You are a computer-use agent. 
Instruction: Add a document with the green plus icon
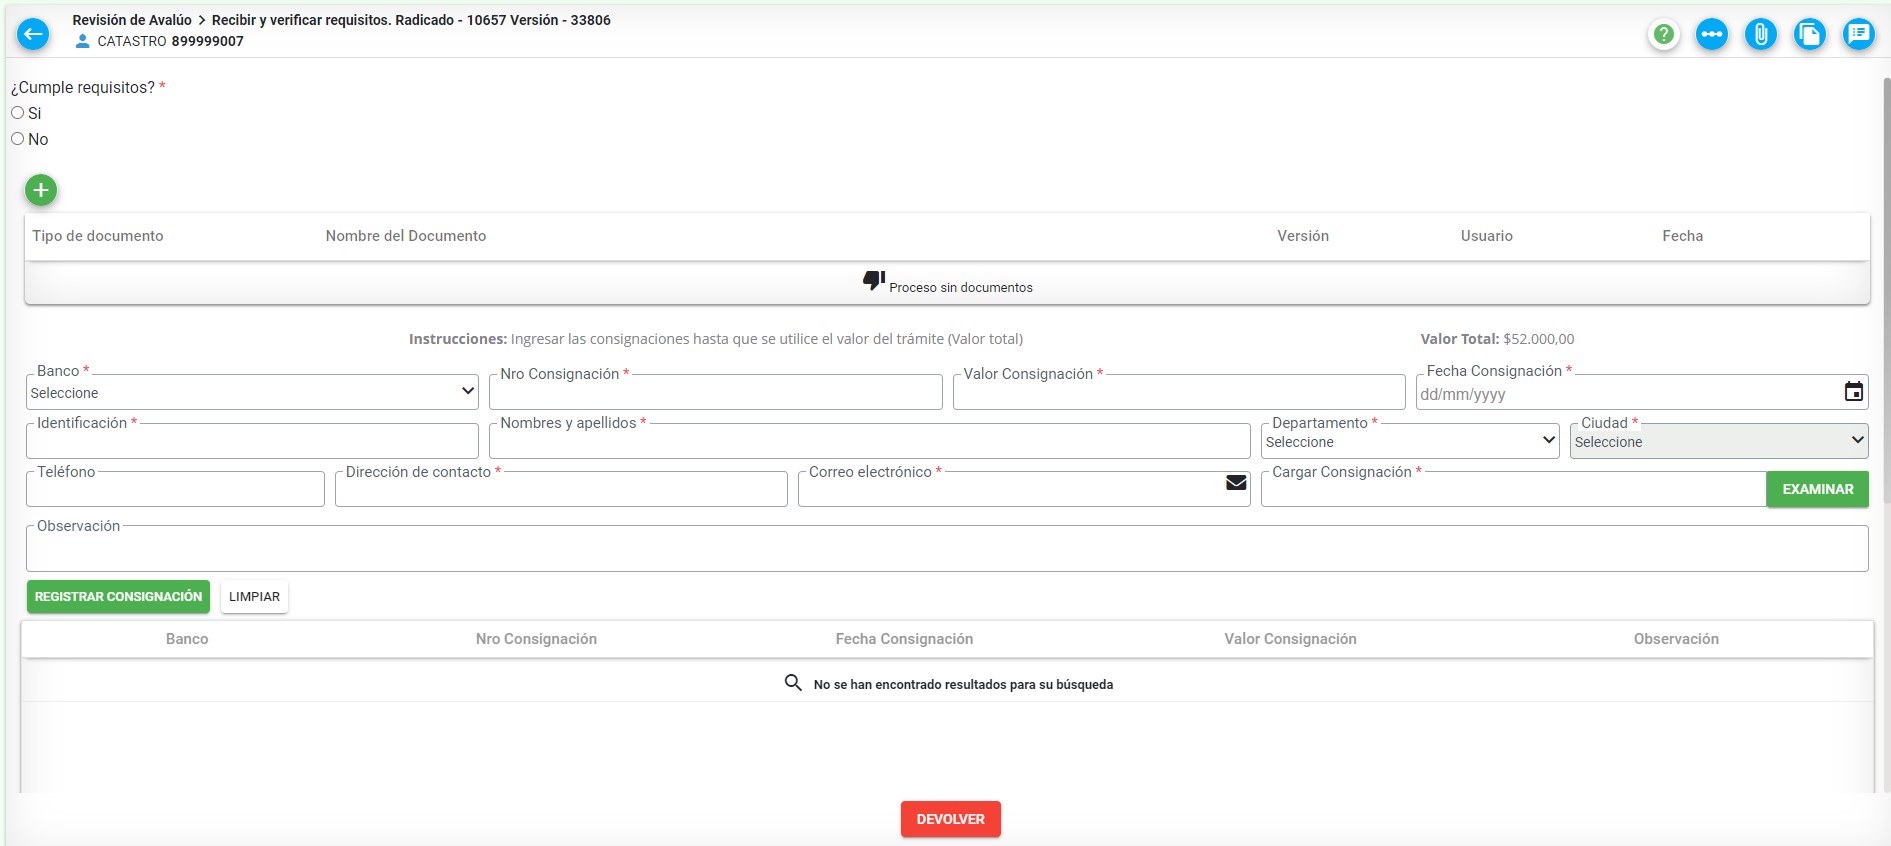tap(41, 190)
